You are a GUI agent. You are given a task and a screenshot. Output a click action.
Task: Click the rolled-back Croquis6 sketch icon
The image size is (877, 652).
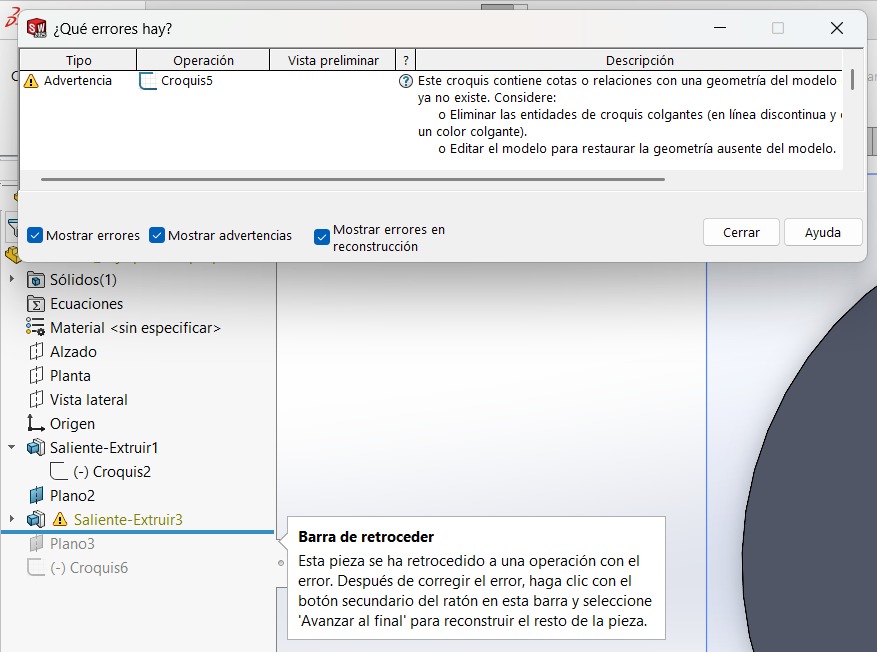click(36, 567)
